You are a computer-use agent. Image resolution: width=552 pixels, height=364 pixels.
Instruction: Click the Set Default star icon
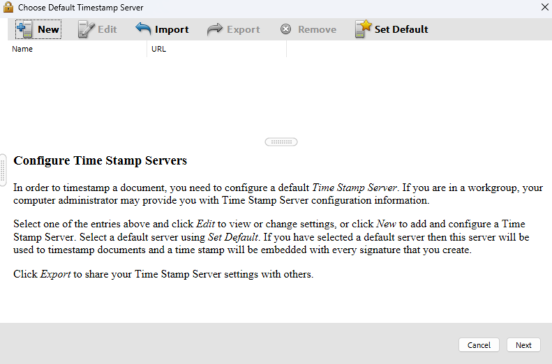(363, 29)
